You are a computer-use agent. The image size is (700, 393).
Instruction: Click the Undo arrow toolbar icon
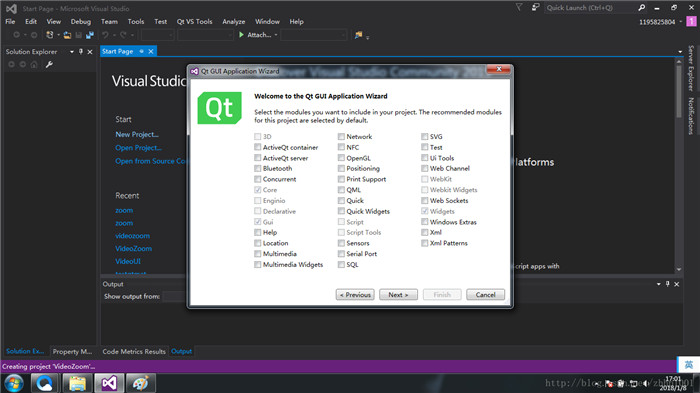coord(105,34)
